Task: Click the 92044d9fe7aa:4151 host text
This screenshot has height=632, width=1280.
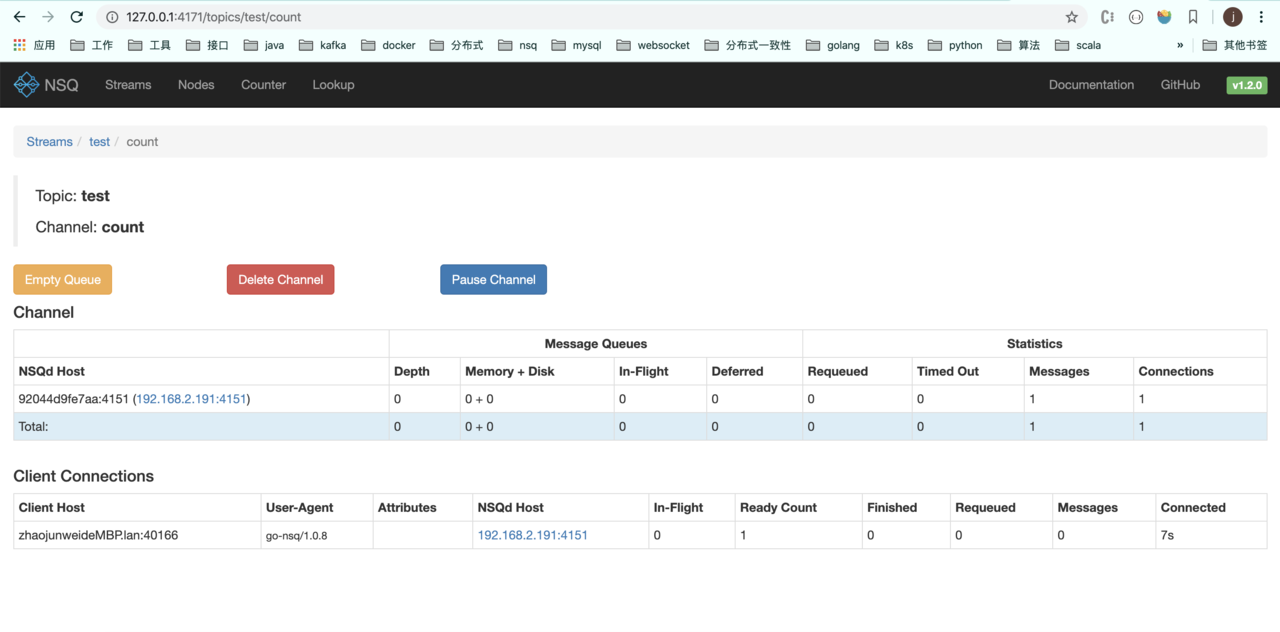Action: point(74,399)
